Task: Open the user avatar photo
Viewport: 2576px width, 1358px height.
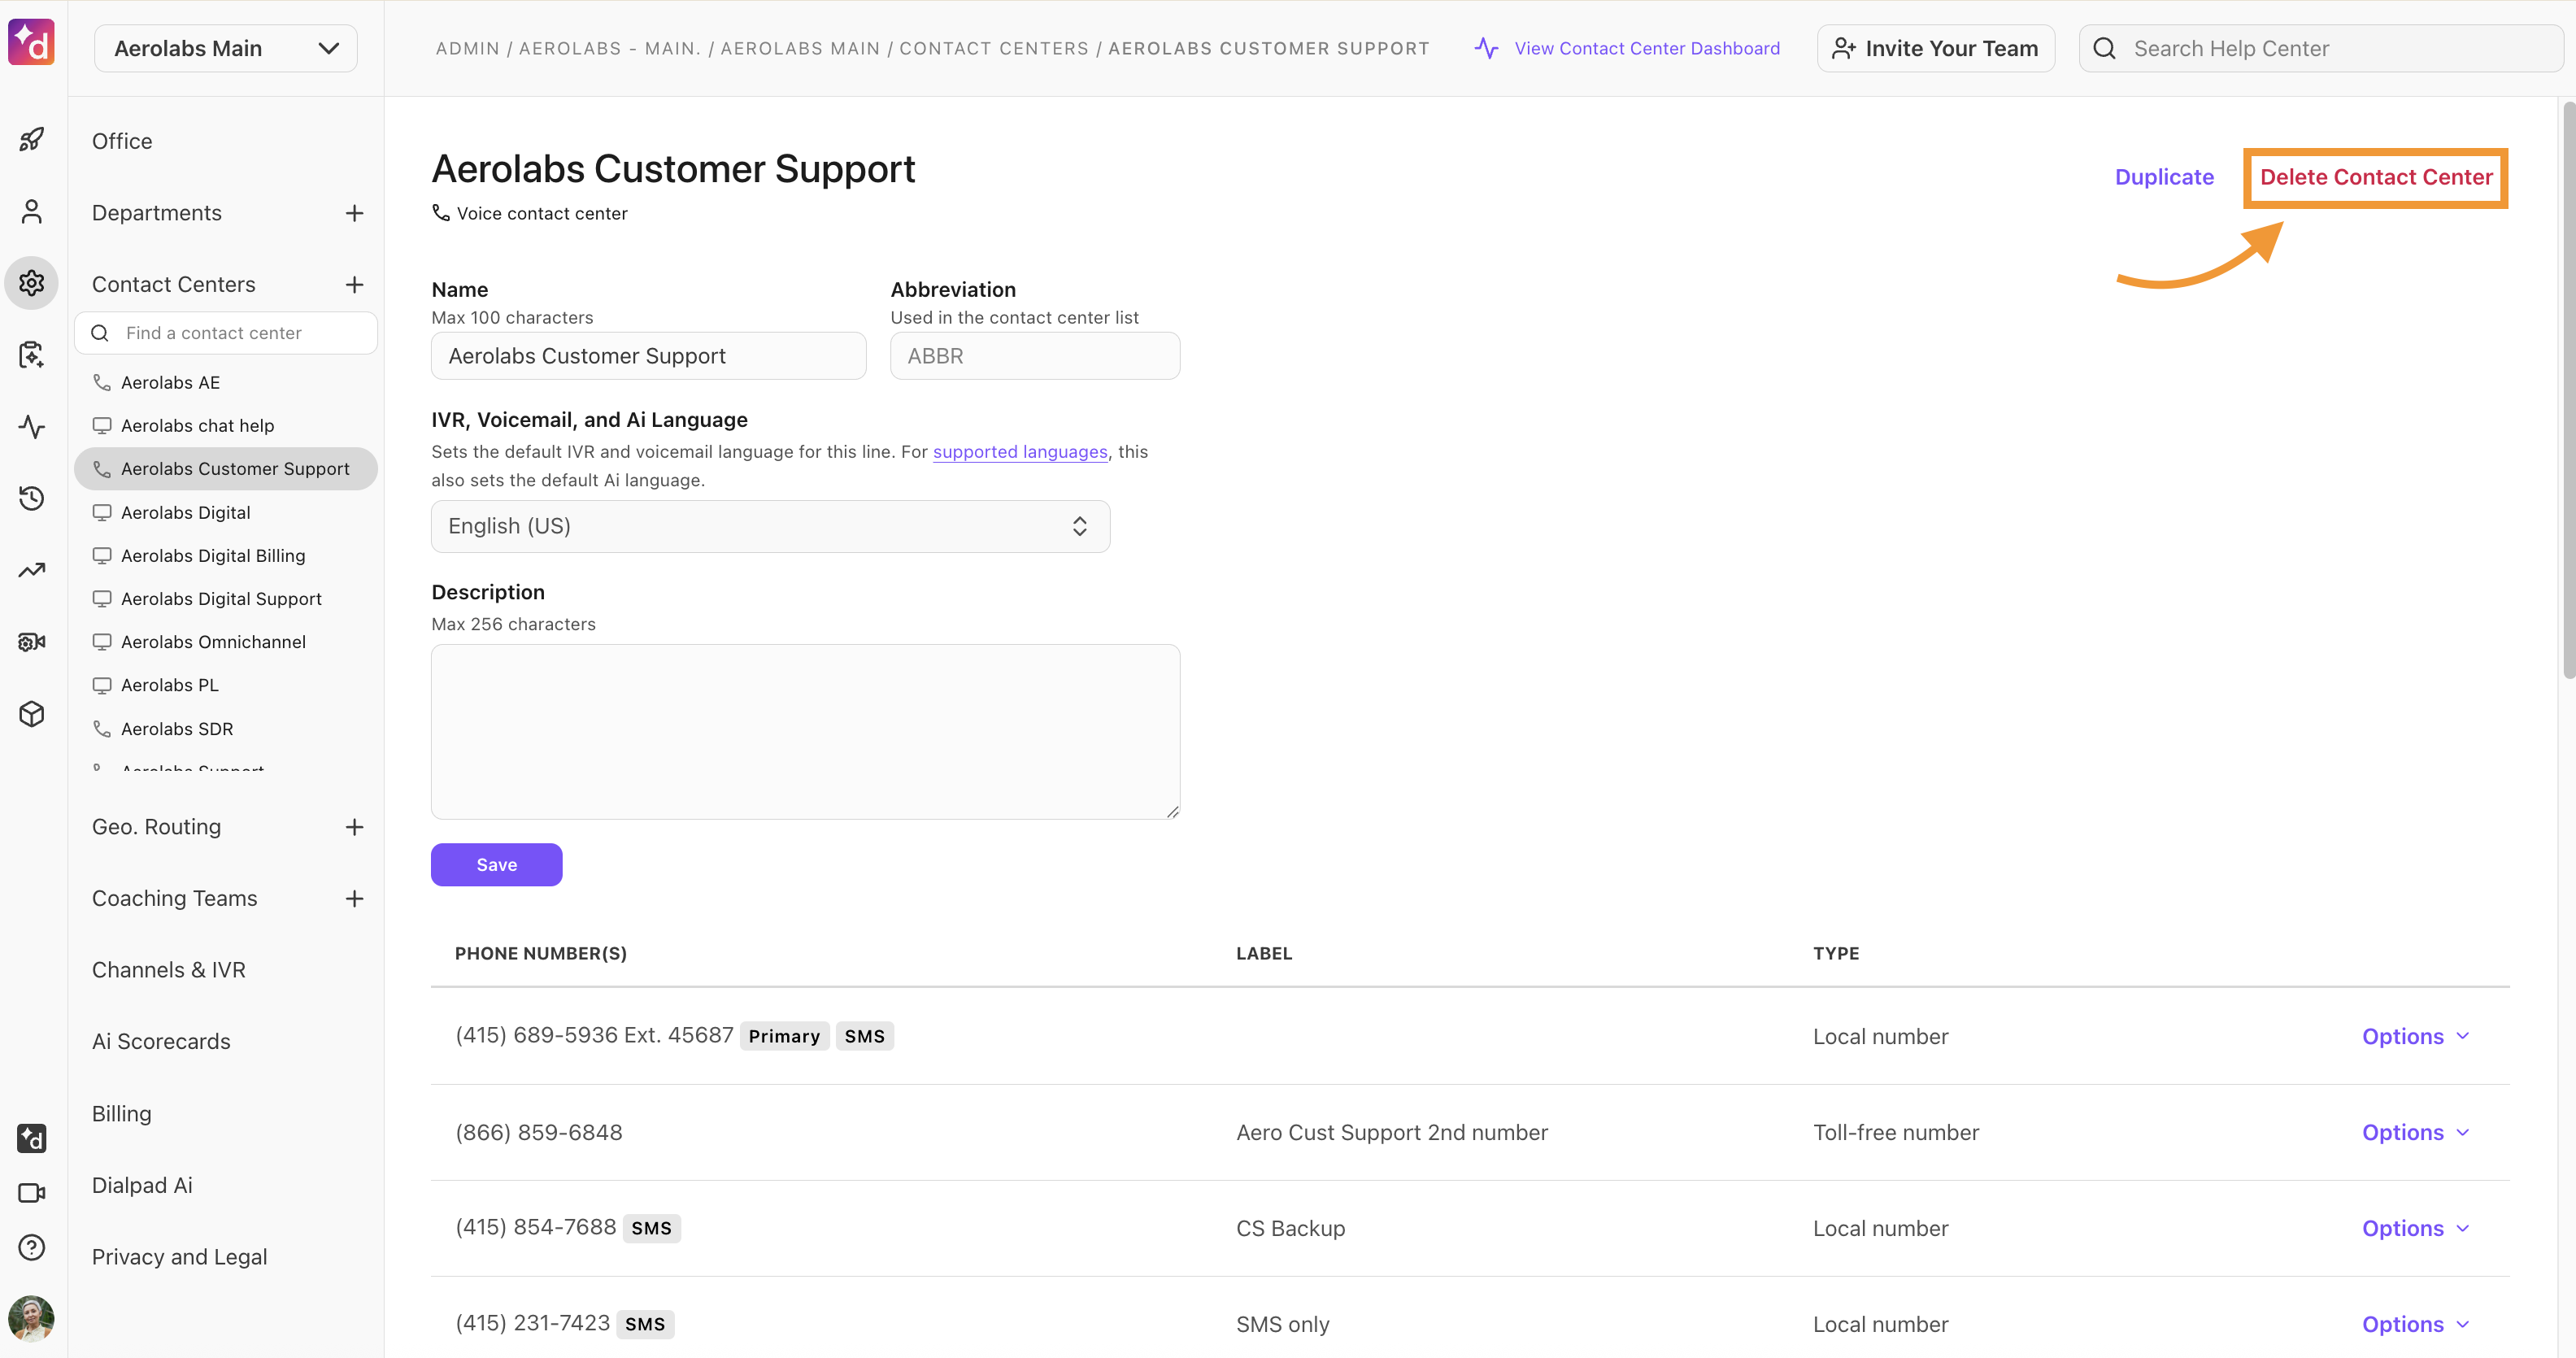Action: point(32,1318)
